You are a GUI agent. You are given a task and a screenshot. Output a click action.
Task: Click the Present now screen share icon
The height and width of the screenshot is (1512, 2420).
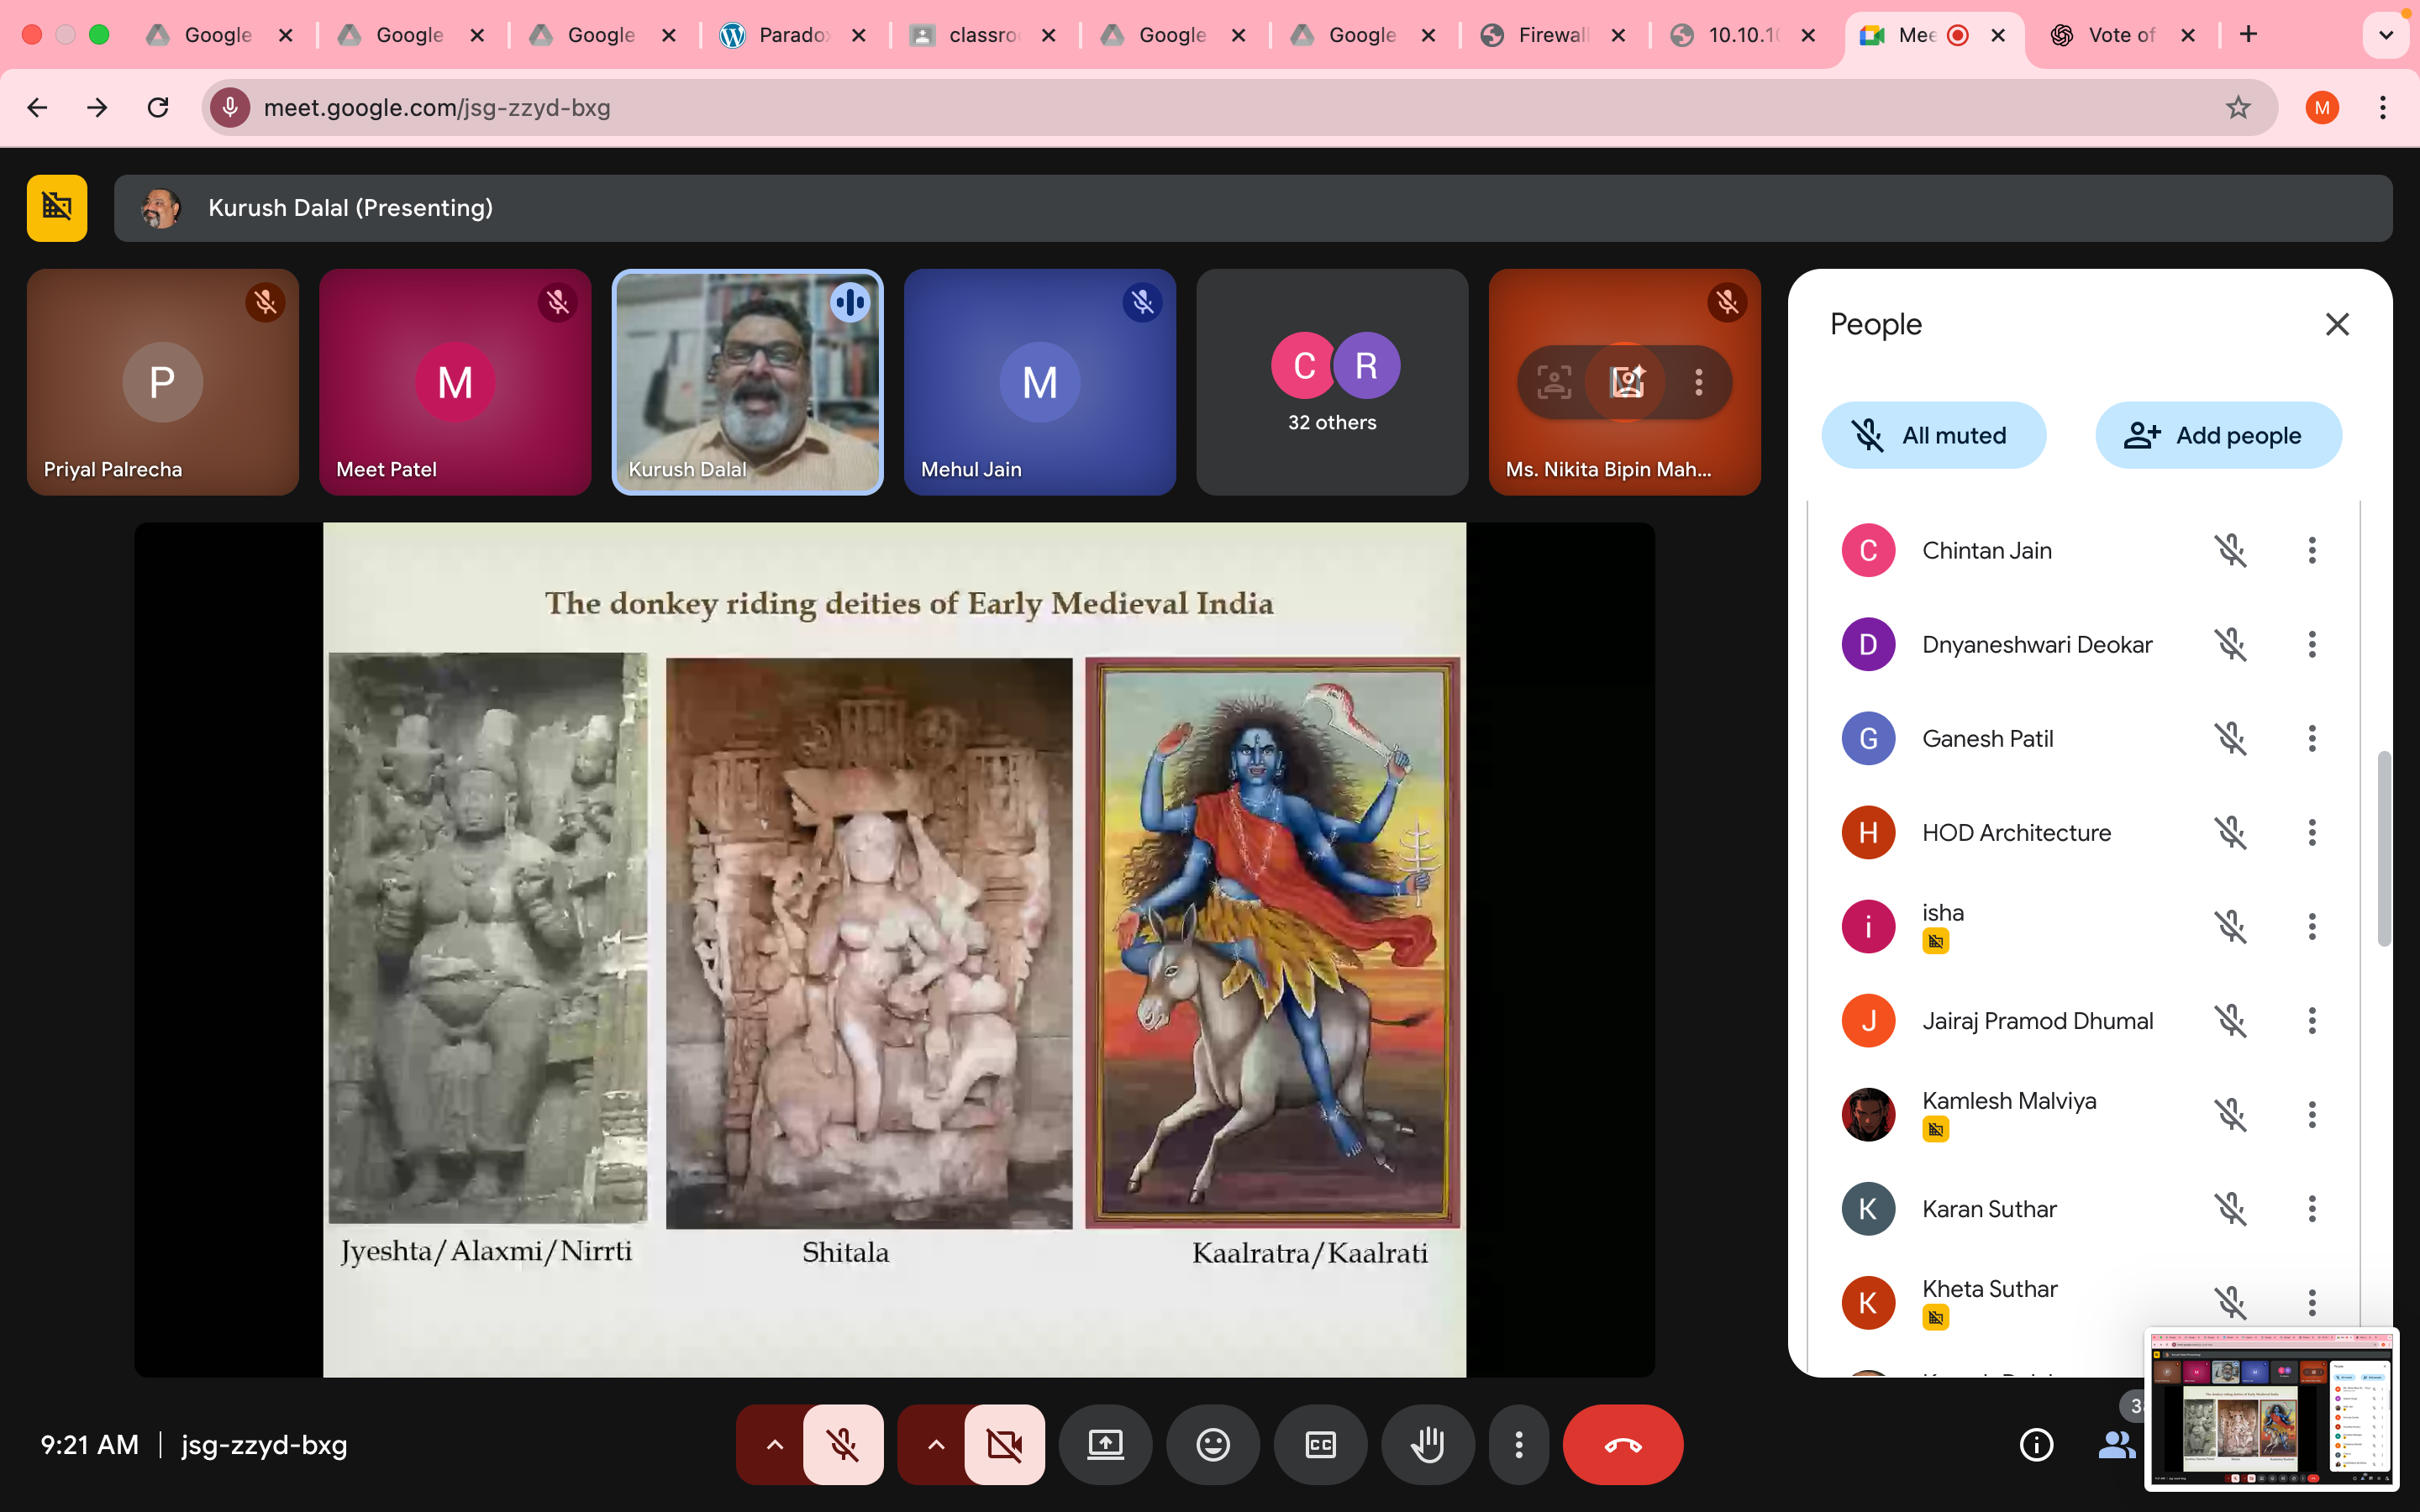(x=1105, y=1444)
